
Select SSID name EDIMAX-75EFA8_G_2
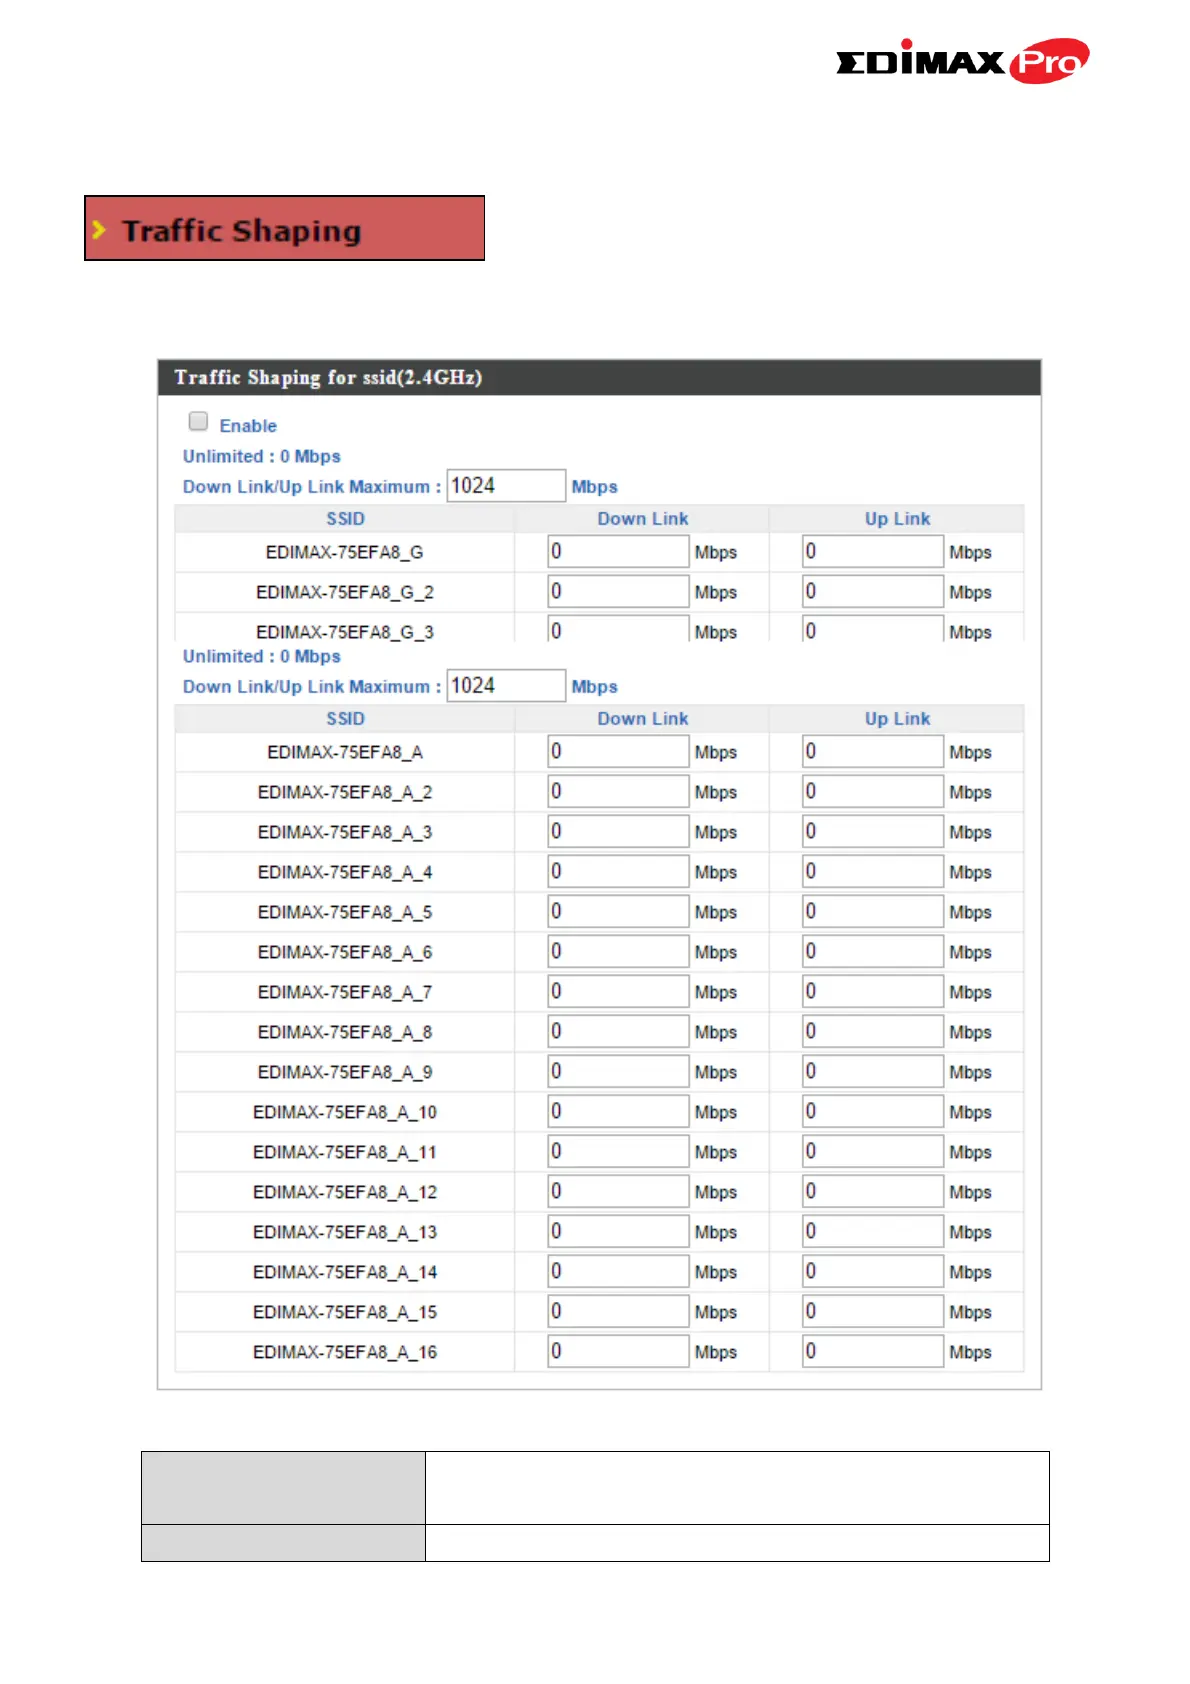click(345, 592)
